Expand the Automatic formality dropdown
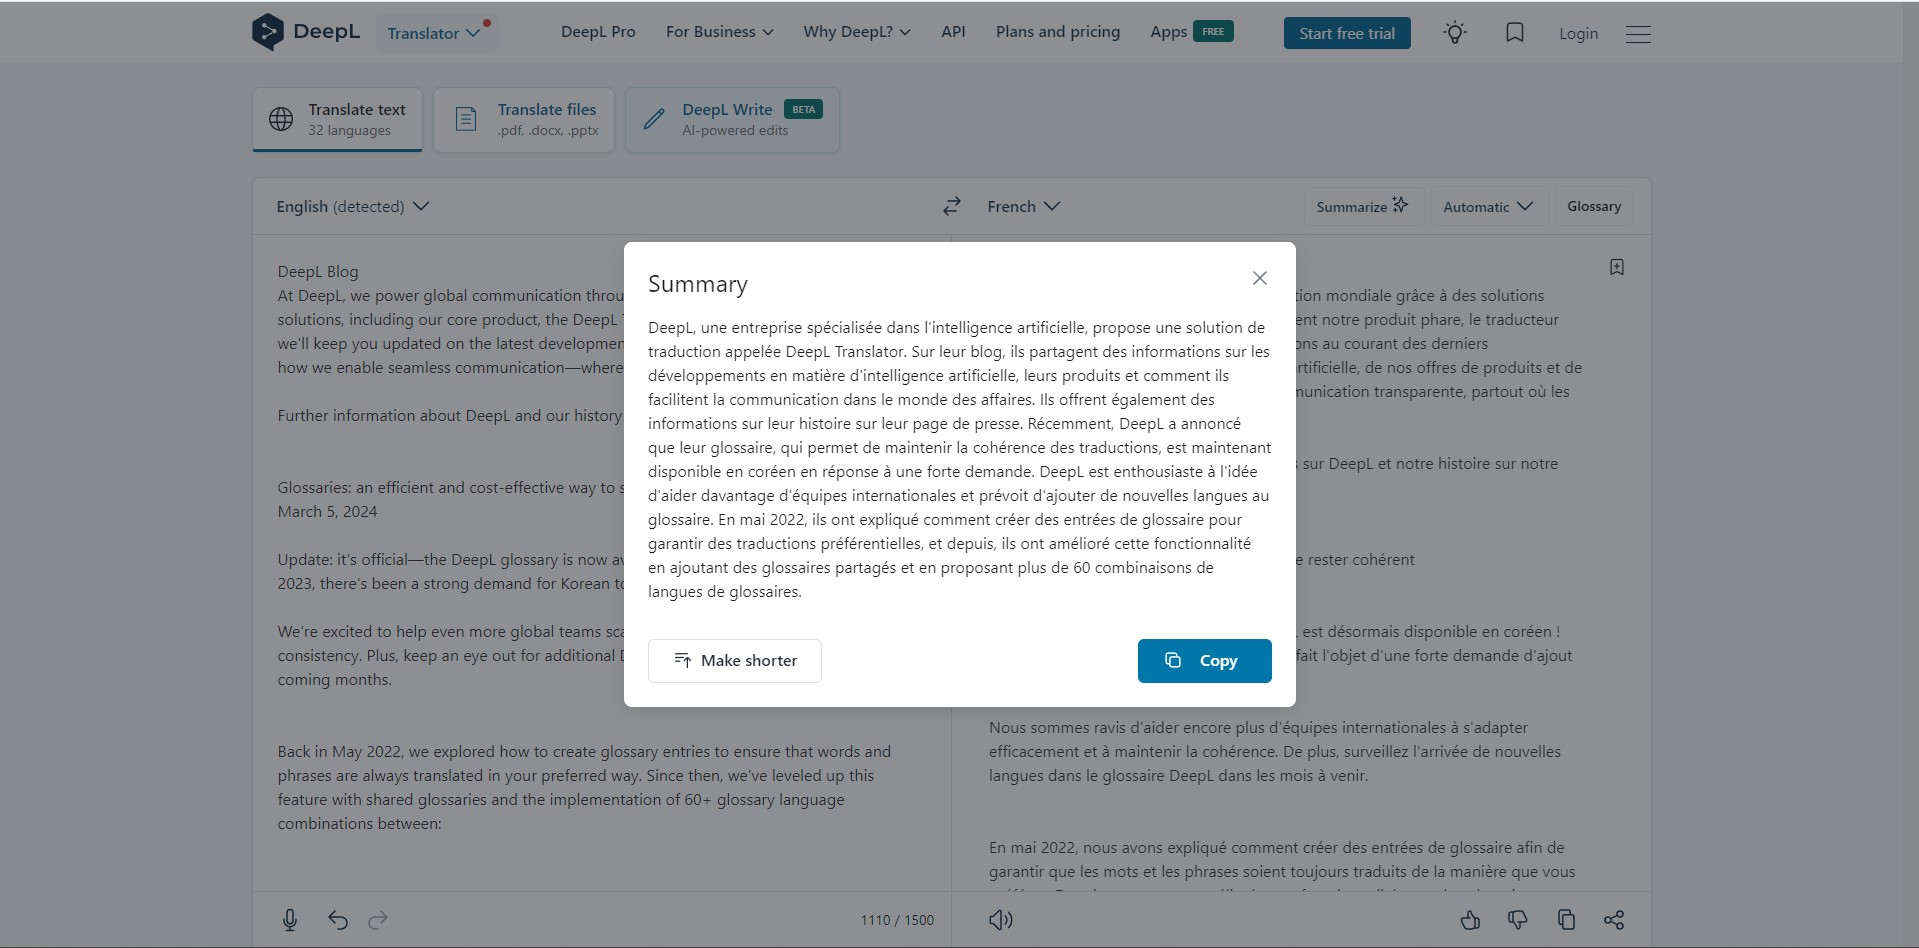This screenshot has width=1919, height=948. 1488,206
